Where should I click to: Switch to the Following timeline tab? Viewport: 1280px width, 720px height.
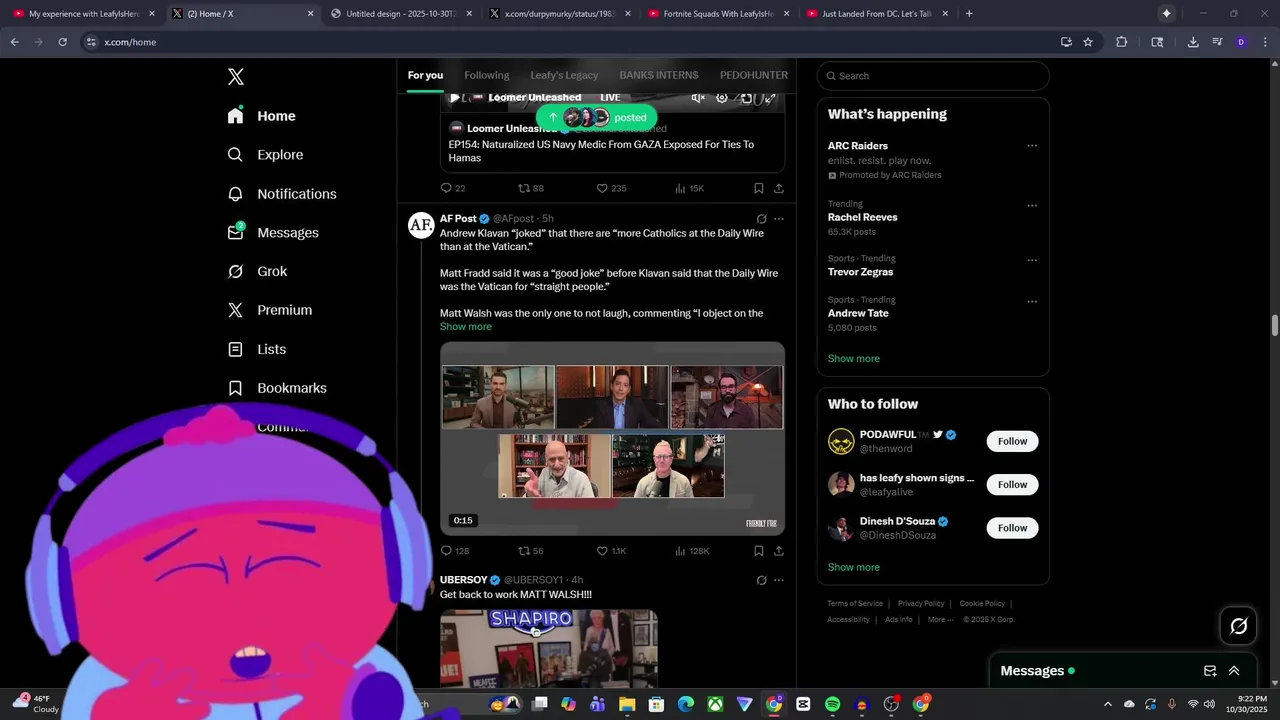487,75
